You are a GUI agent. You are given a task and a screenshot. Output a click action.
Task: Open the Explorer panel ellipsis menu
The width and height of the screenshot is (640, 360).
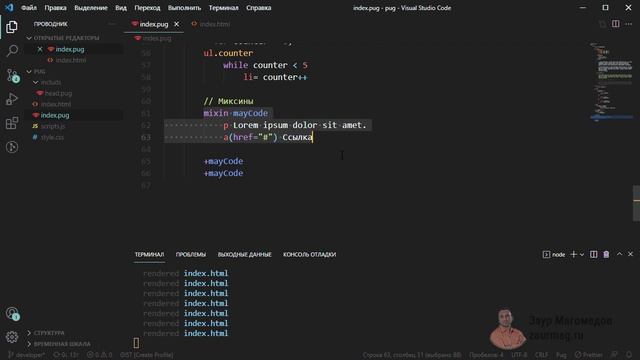tap(112, 24)
